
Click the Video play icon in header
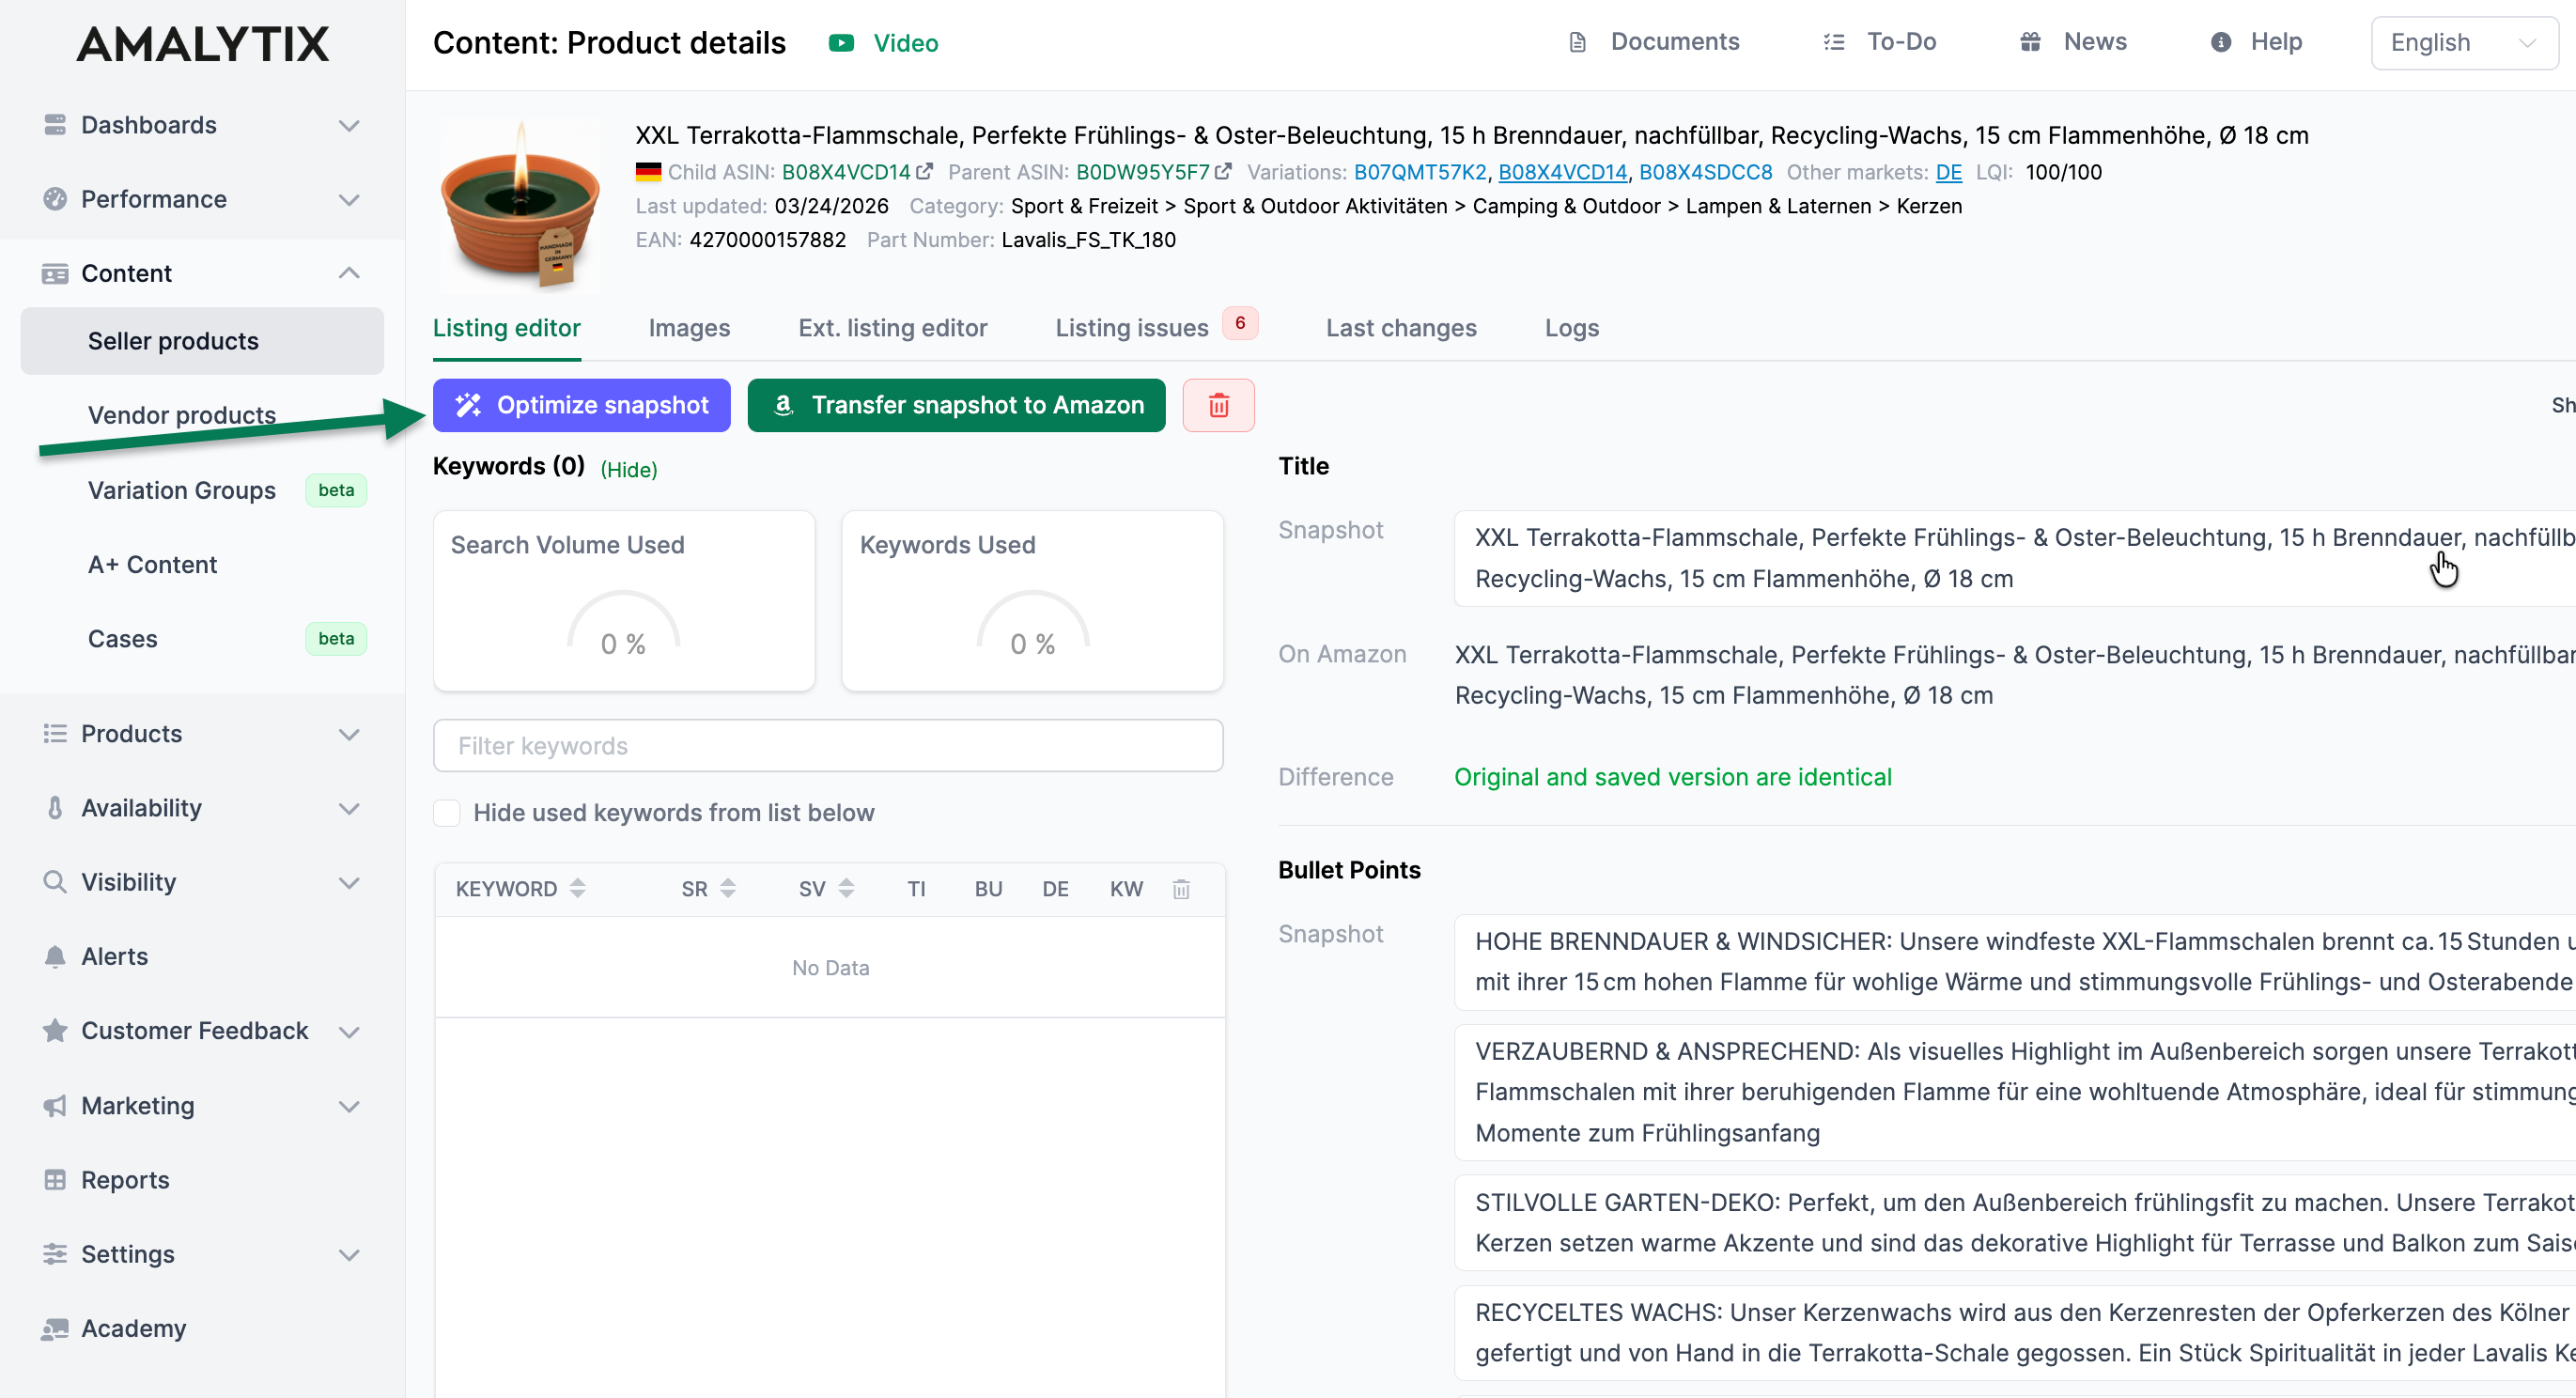click(841, 43)
